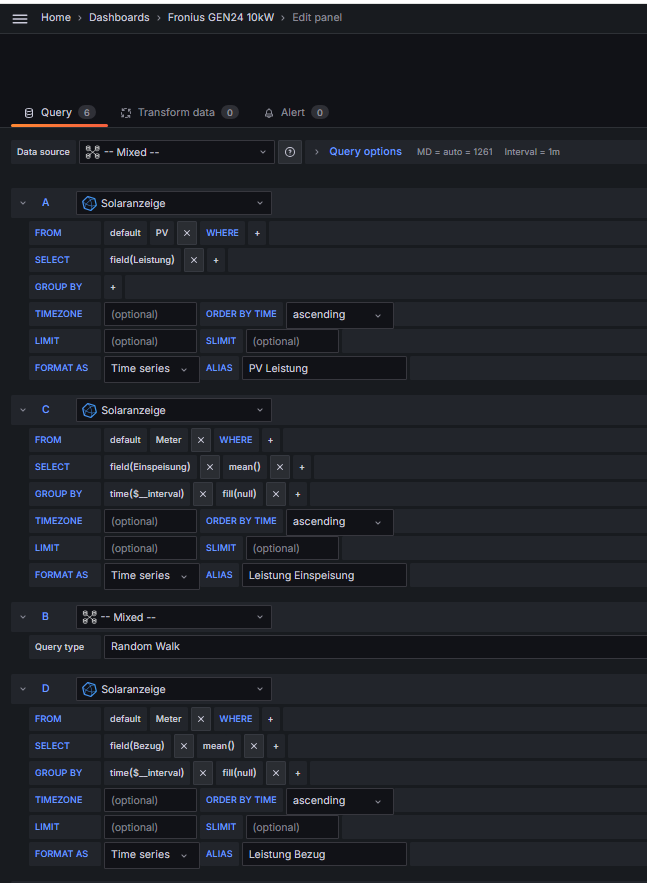Remove fill(null) from query D GROUP BY
Viewport: 647px width, 883px height.
click(276, 773)
